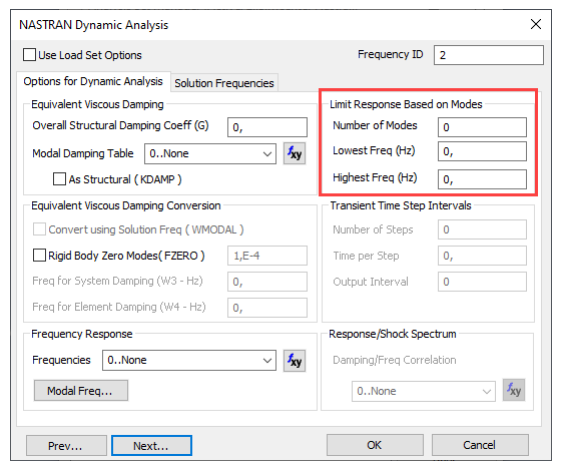The height and width of the screenshot is (470, 561).
Task: Switch to Solution Frequencies tab
Action: [224, 83]
